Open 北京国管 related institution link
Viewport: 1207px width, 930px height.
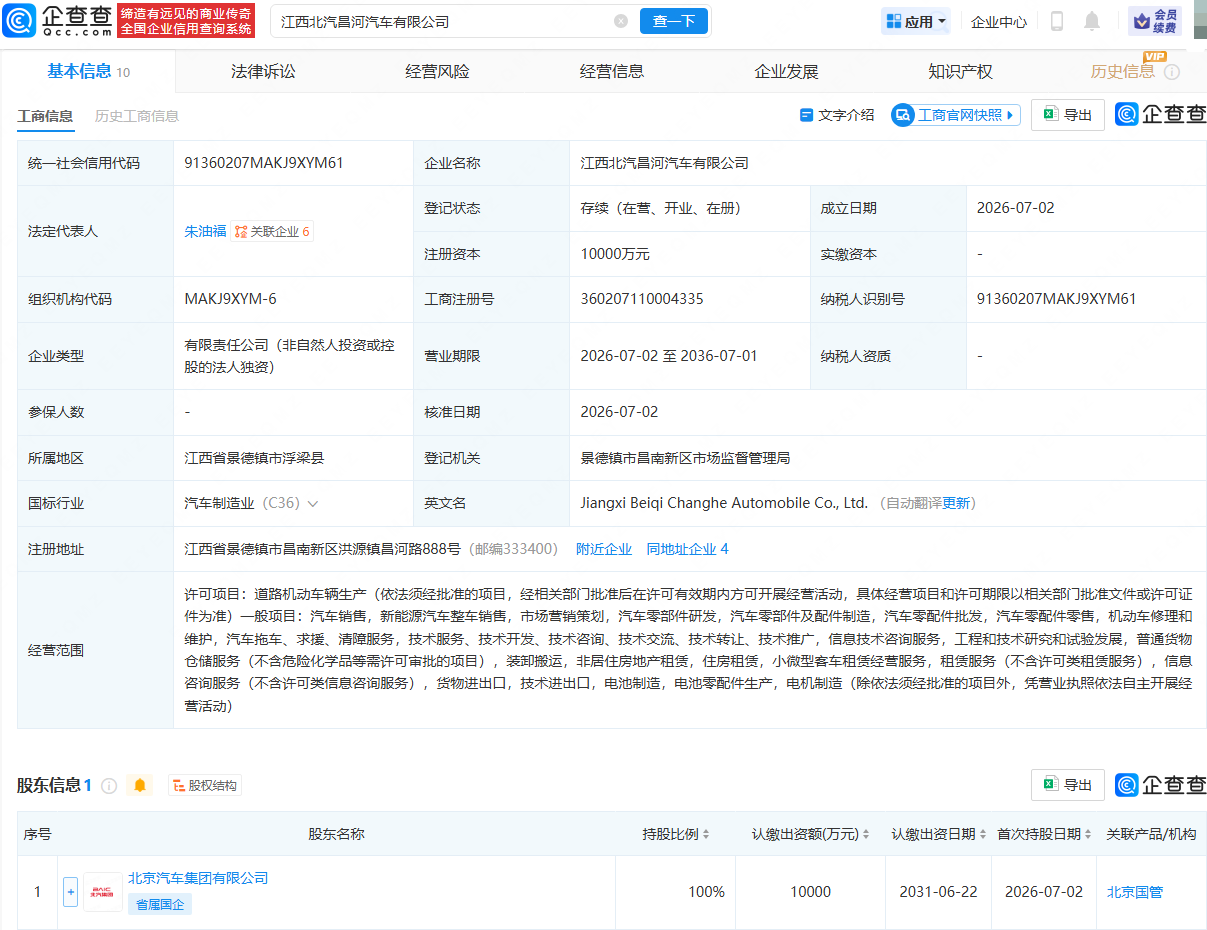tap(1135, 892)
